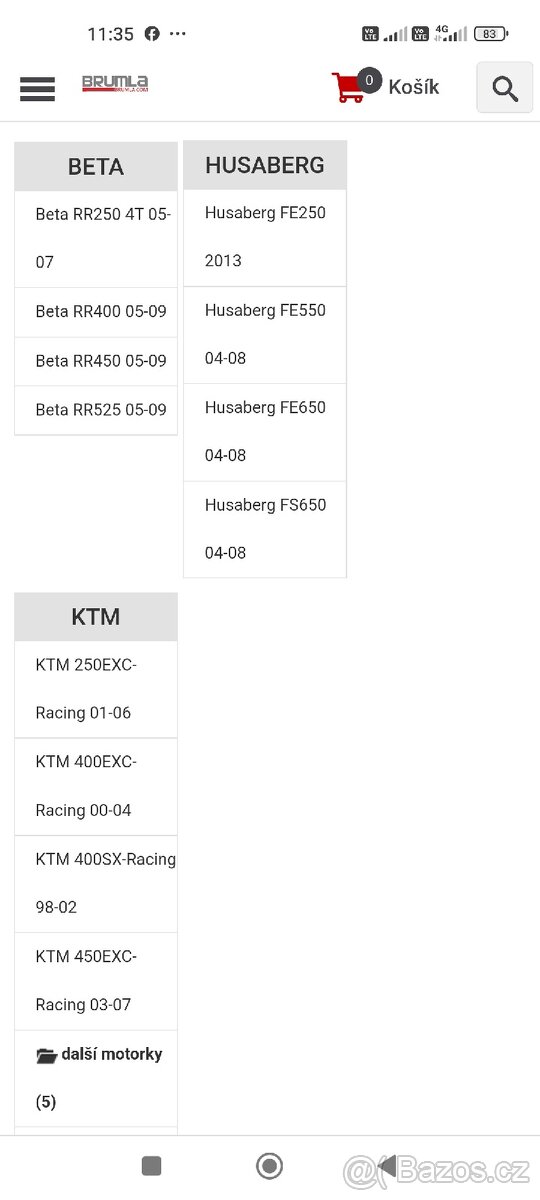
Task: Select Beta RR250 4T 05-07
Action: 97,239
